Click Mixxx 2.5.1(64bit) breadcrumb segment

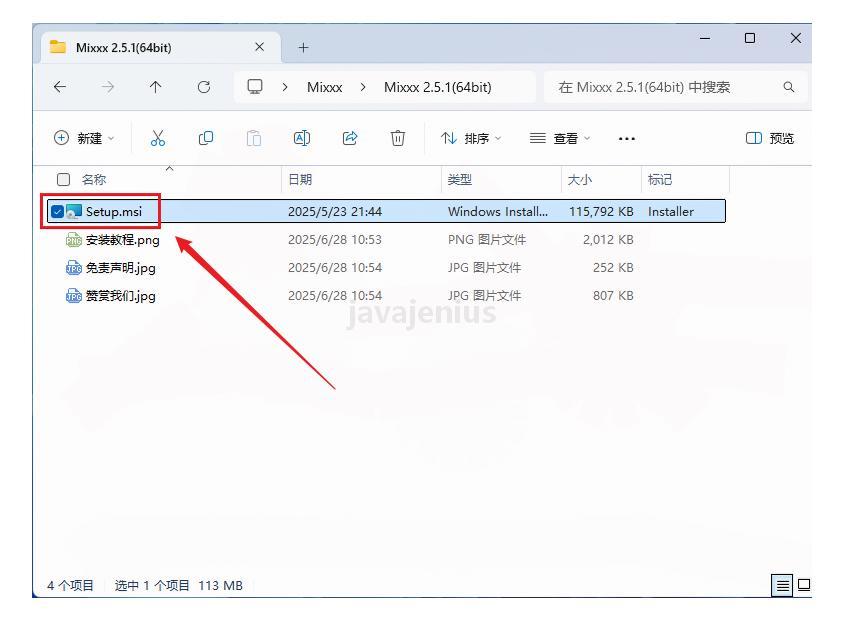click(438, 87)
